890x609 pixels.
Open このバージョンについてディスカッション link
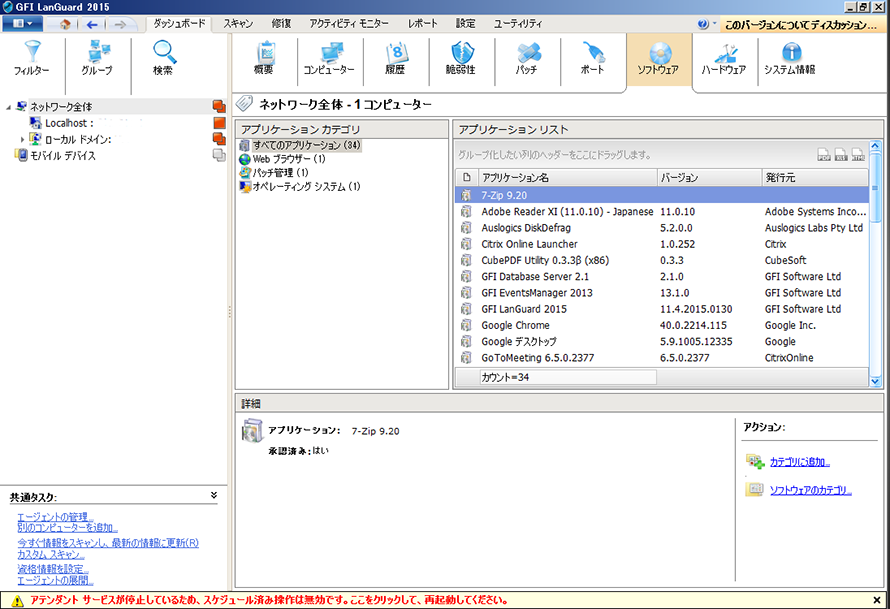(800, 24)
